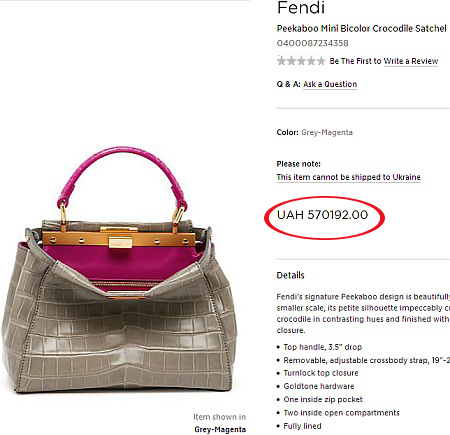
Task: Click the handbag product image
Action: click(119, 270)
